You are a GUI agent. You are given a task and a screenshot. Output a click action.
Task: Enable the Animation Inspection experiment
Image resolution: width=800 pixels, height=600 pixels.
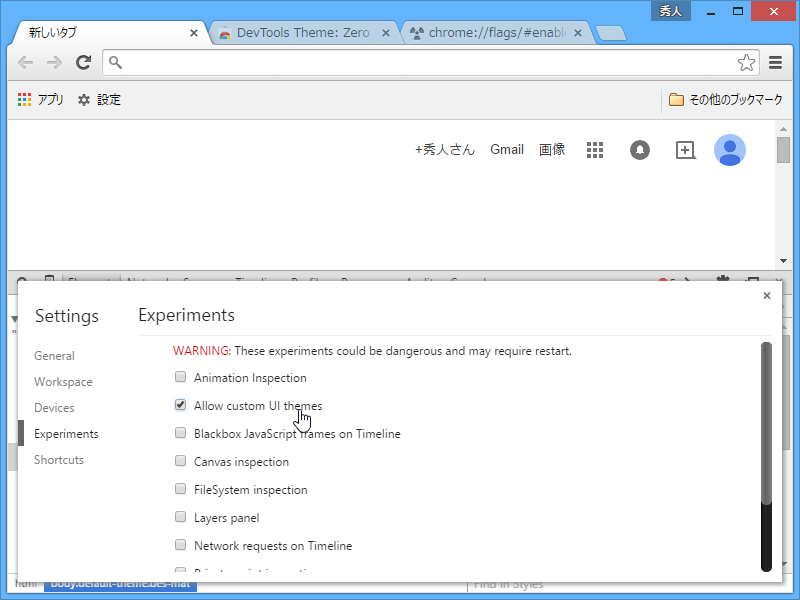[180, 377]
